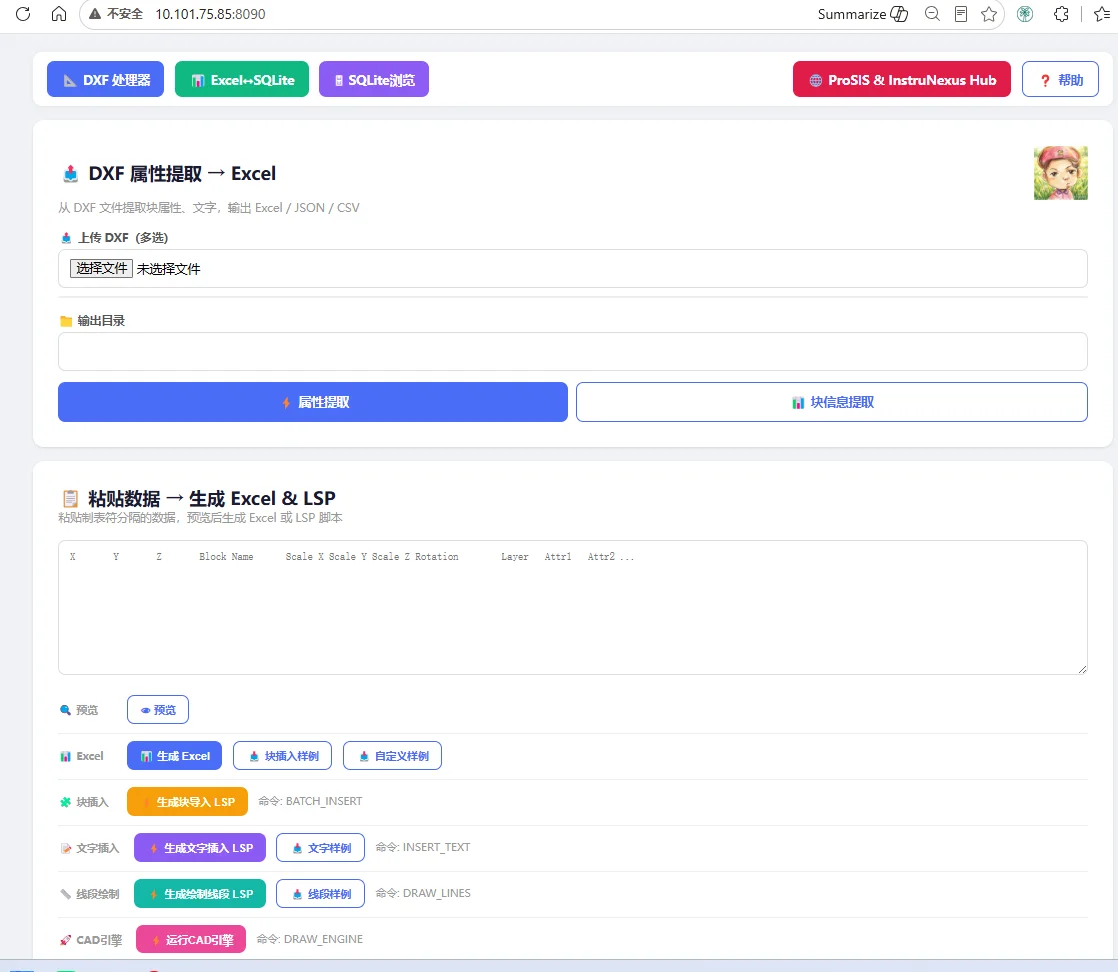The width and height of the screenshot is (1118, 972).
Task: Click the 生成块导入 LSP button
Action: pyautogui.click(x=188, y=802)
